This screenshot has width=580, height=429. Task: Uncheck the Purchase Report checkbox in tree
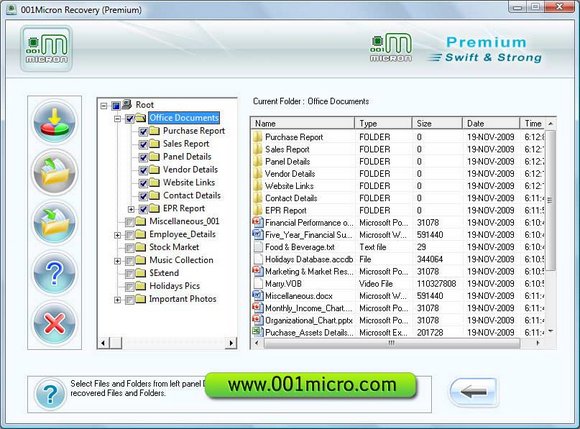144,131
